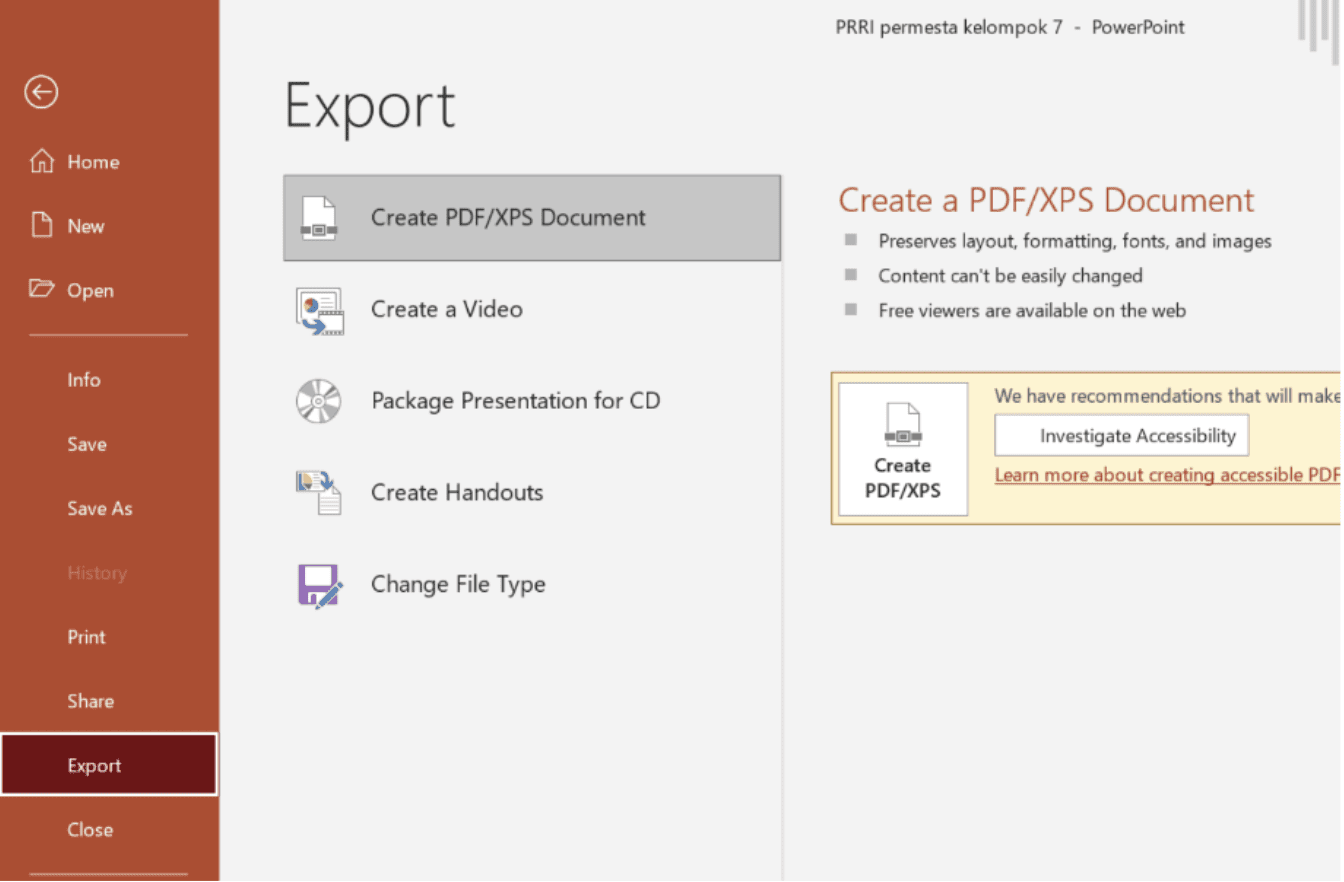
Task: Select the Create a Video option
Action: pos(532,310)
